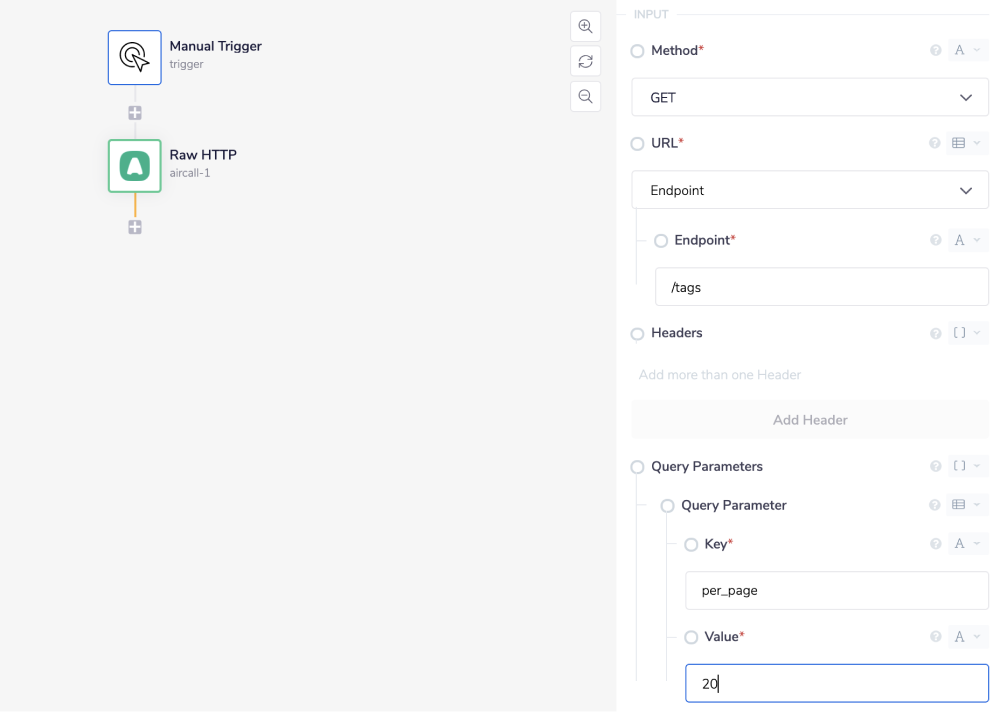Click the per_page key input field
The width and height of the screenshot is (1000, 712).
pyautogui.click(x=836, y=590)
